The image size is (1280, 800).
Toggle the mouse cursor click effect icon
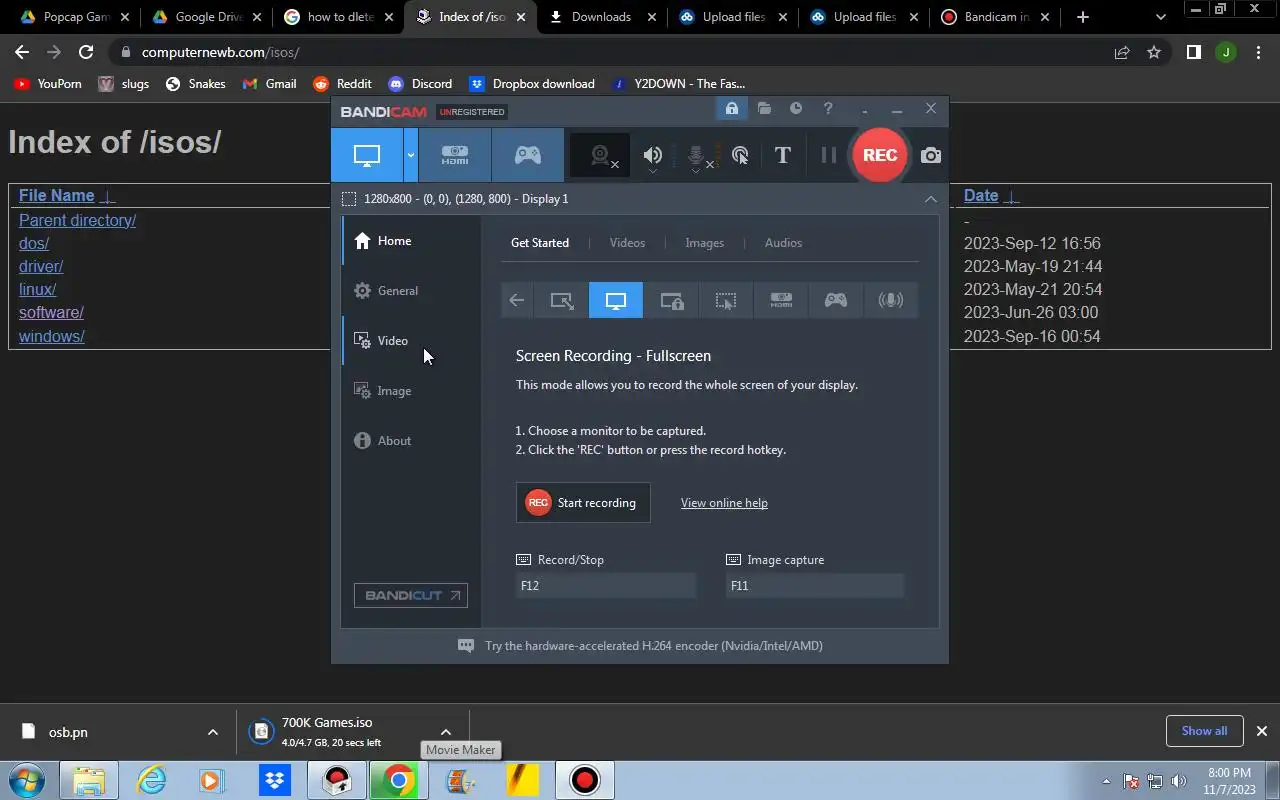tap(740, 155)
